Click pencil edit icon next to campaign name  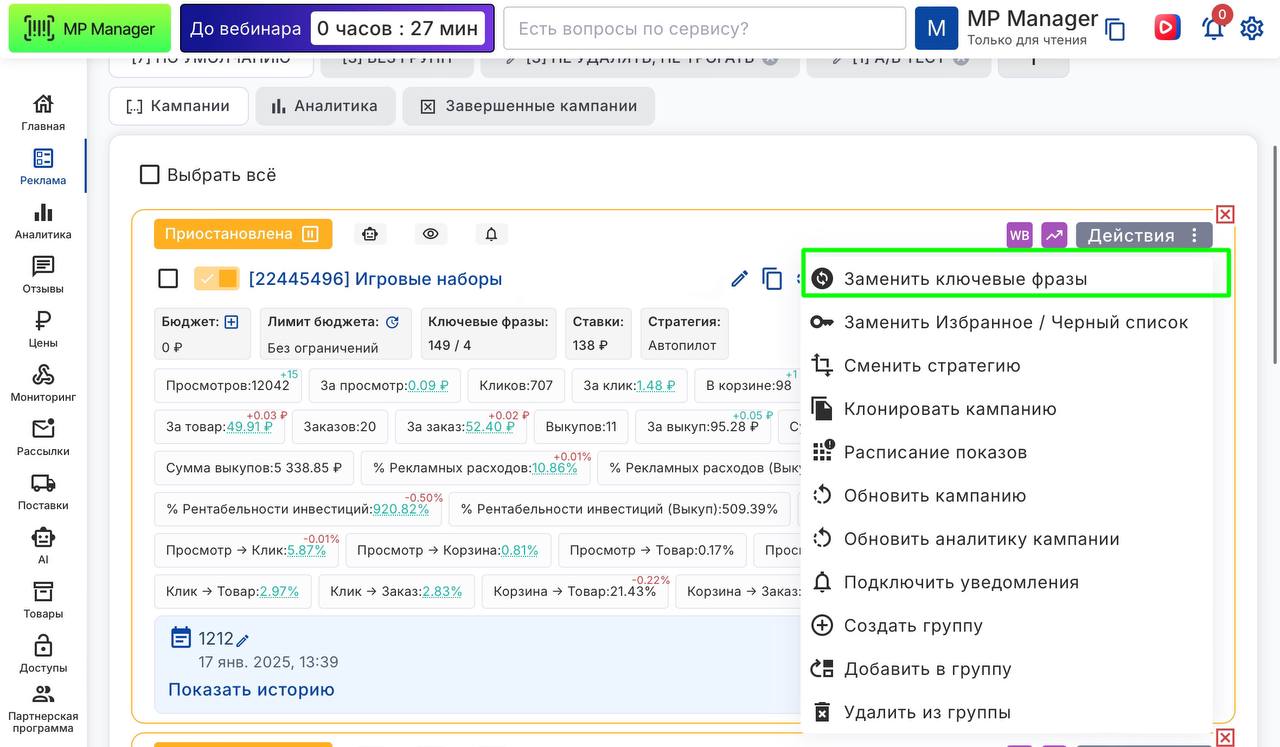739,279
